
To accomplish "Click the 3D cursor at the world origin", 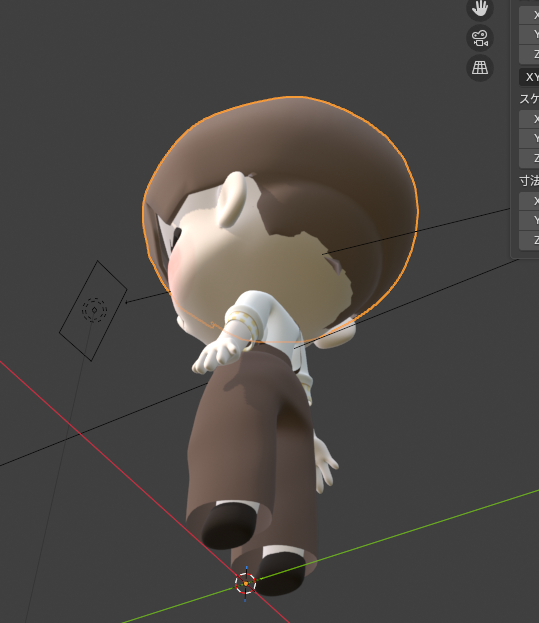I will pos(245,583).
